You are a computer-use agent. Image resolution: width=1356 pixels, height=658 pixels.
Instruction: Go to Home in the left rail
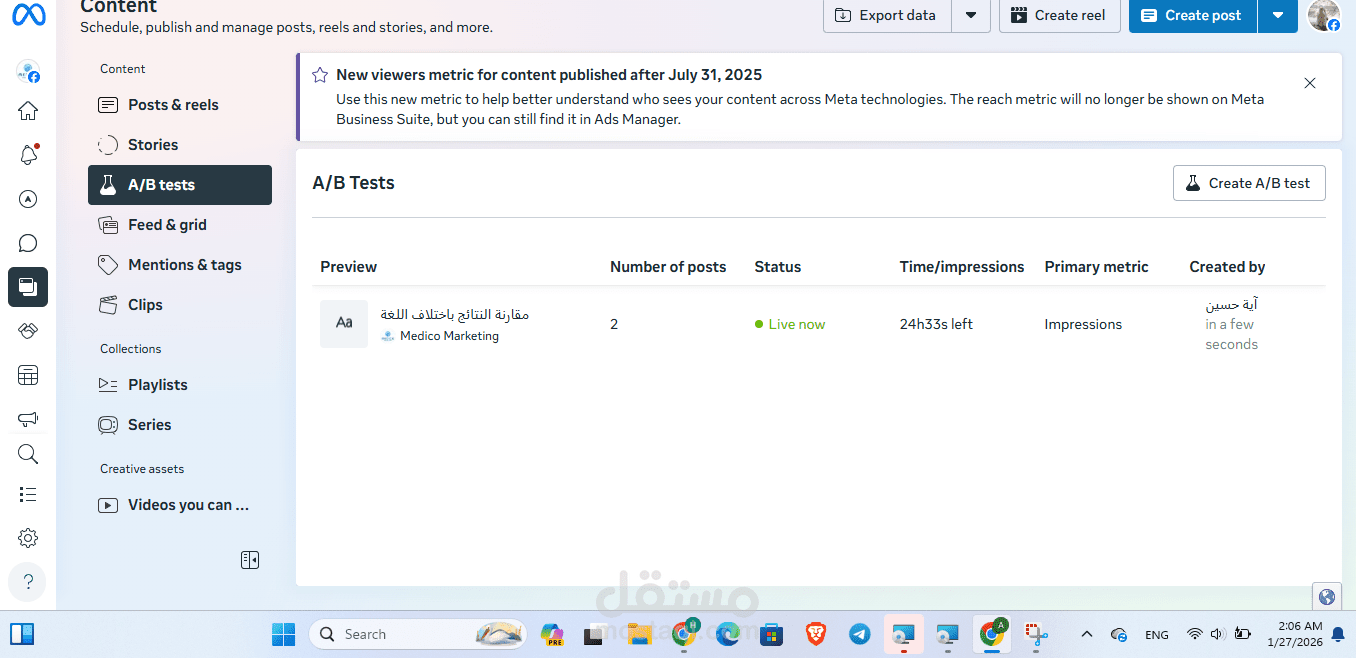28,111
